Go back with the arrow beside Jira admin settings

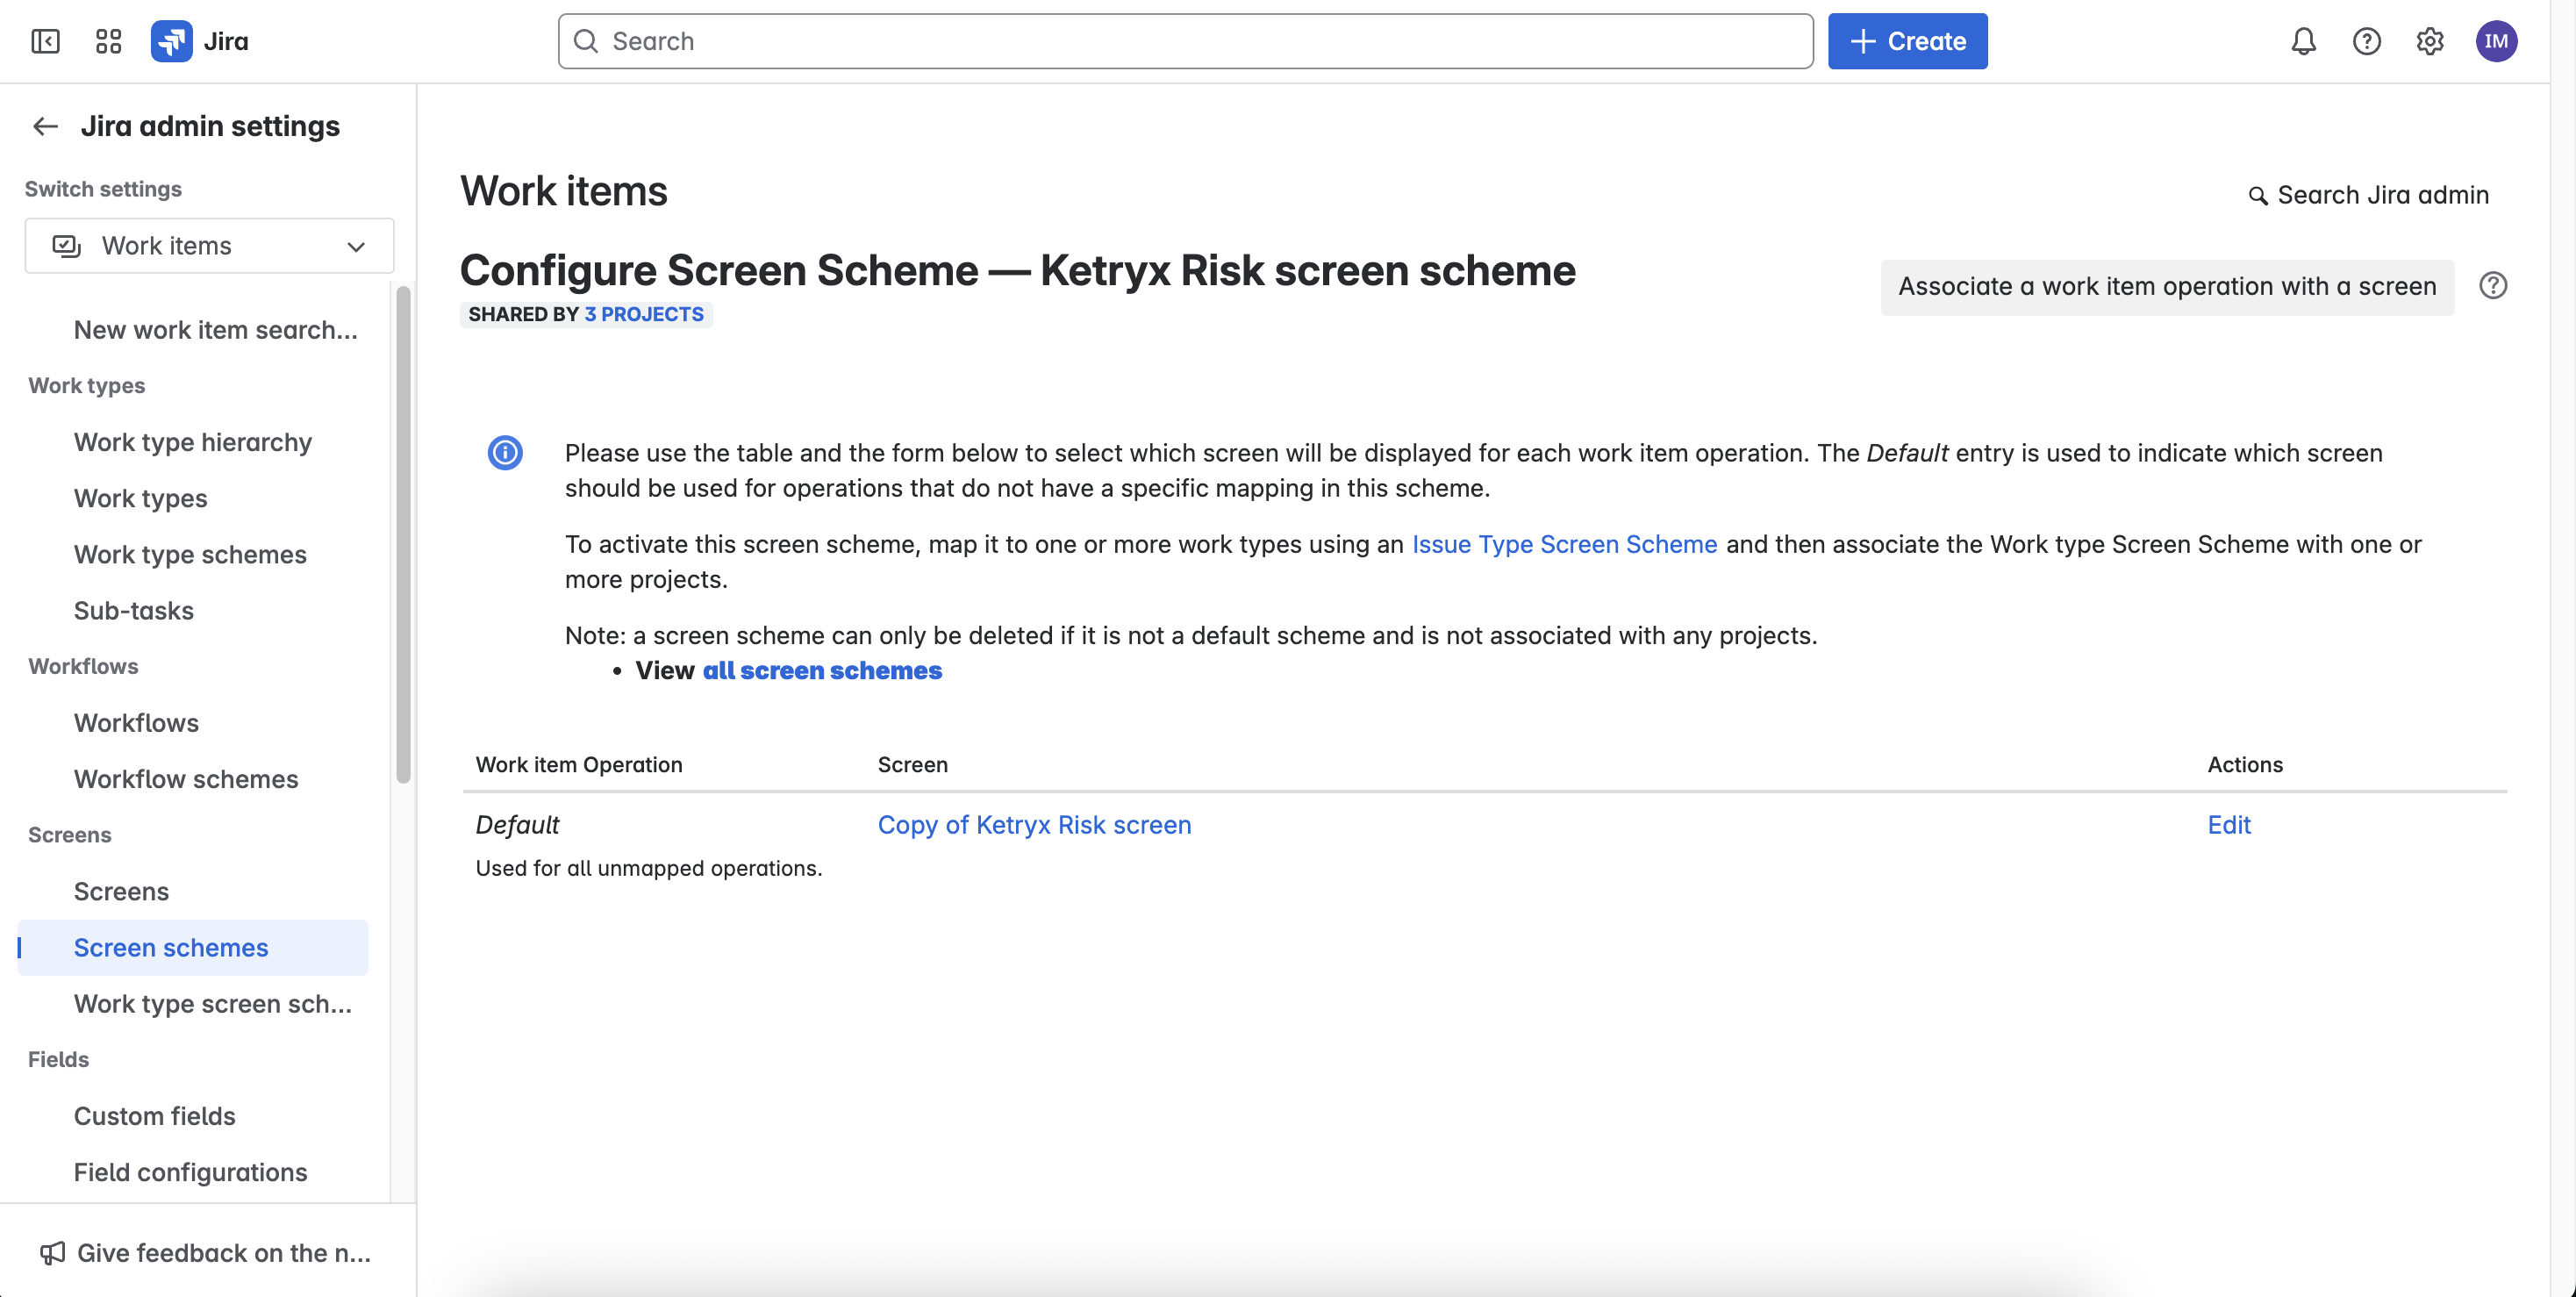pyautogui.click(x=46, y=126)
